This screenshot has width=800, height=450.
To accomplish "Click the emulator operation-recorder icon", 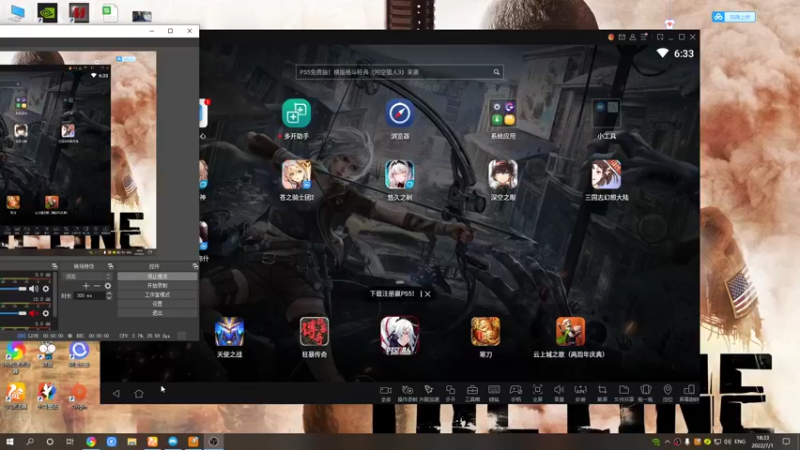I will point(407,390).
